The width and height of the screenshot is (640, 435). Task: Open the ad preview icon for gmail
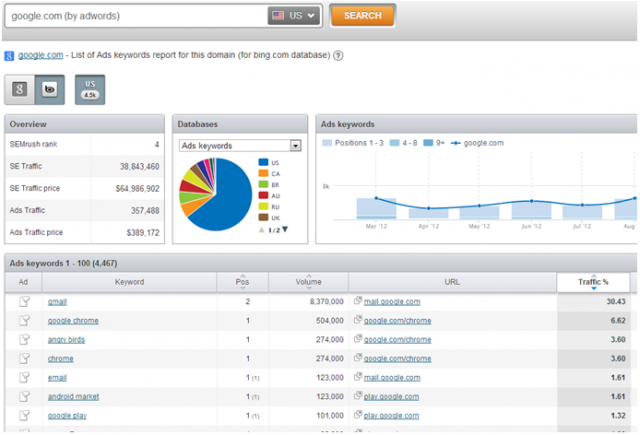coord(24,301)
